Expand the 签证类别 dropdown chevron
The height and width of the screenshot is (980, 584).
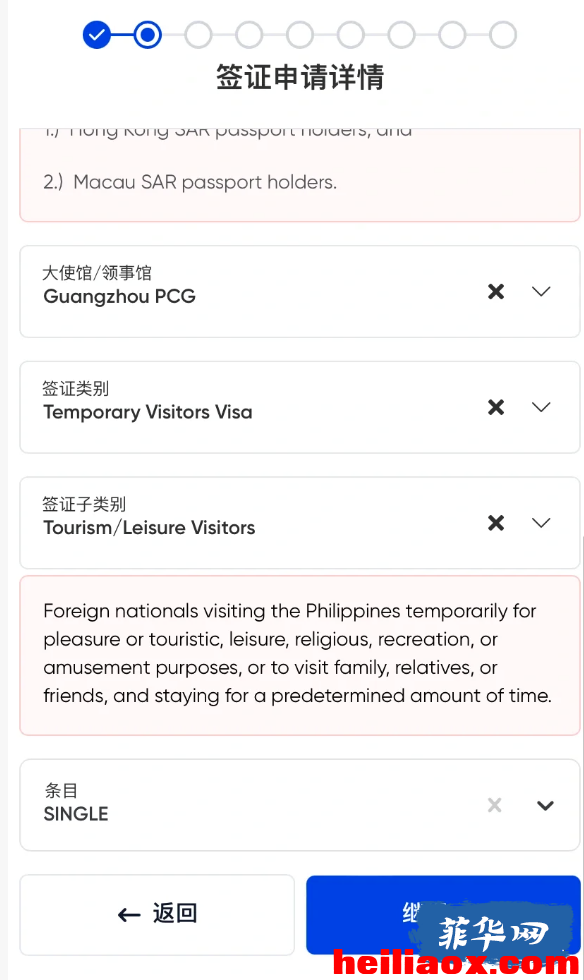(x=541, y=408)
